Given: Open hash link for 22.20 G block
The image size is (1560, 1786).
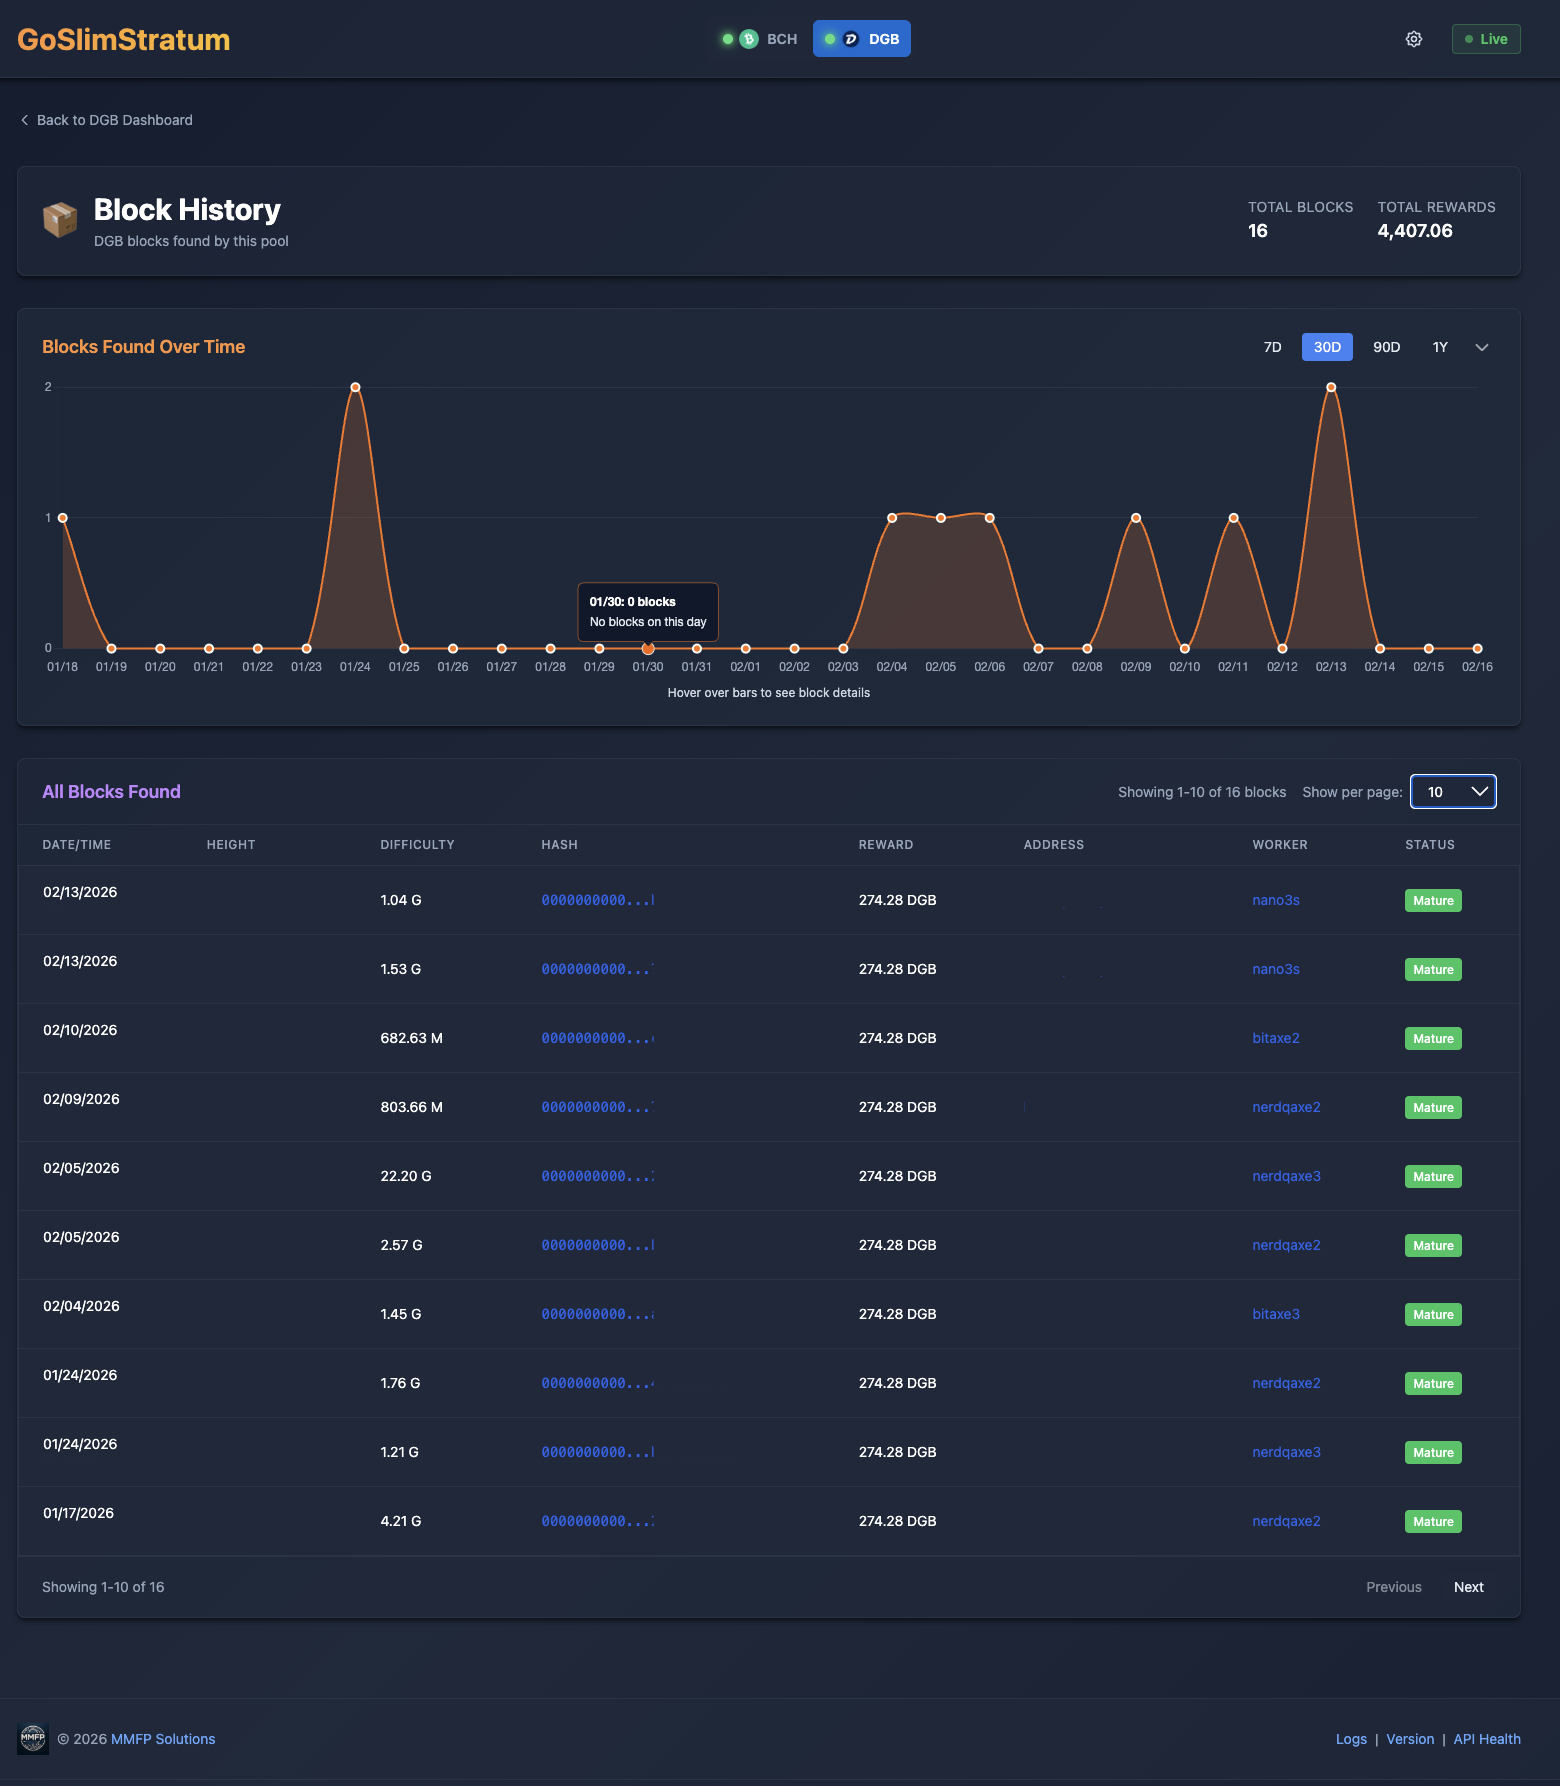Looking at the screenshot, I should (x=598, y=1176).
